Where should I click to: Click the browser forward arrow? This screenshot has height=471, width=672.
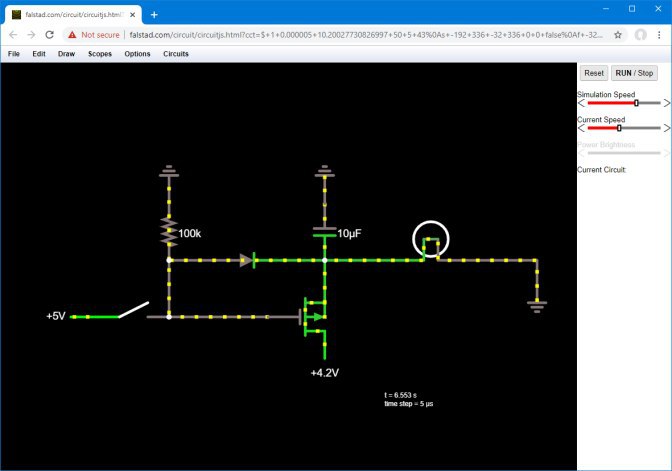coord(31,35)
